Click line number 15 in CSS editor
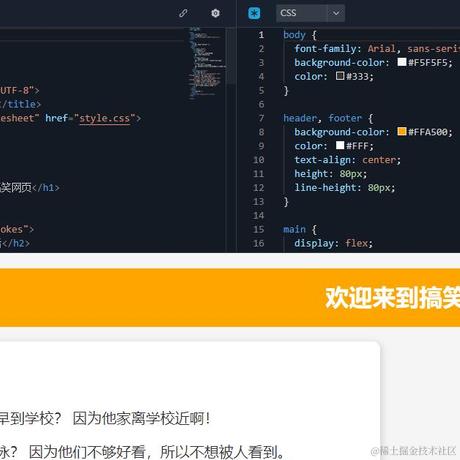The height and width of the screenshot is (460, 460). coord(259,229)
